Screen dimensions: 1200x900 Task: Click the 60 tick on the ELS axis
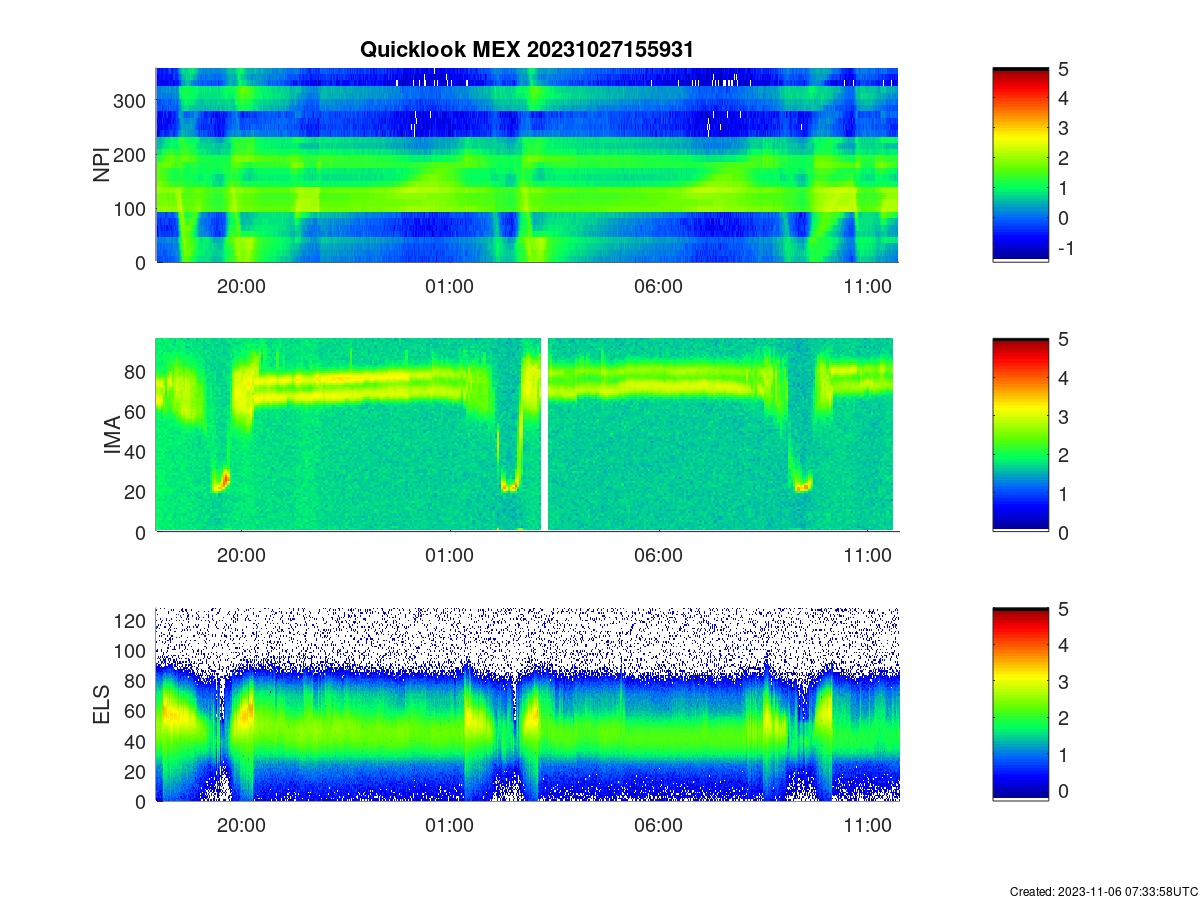coord(137,711)
